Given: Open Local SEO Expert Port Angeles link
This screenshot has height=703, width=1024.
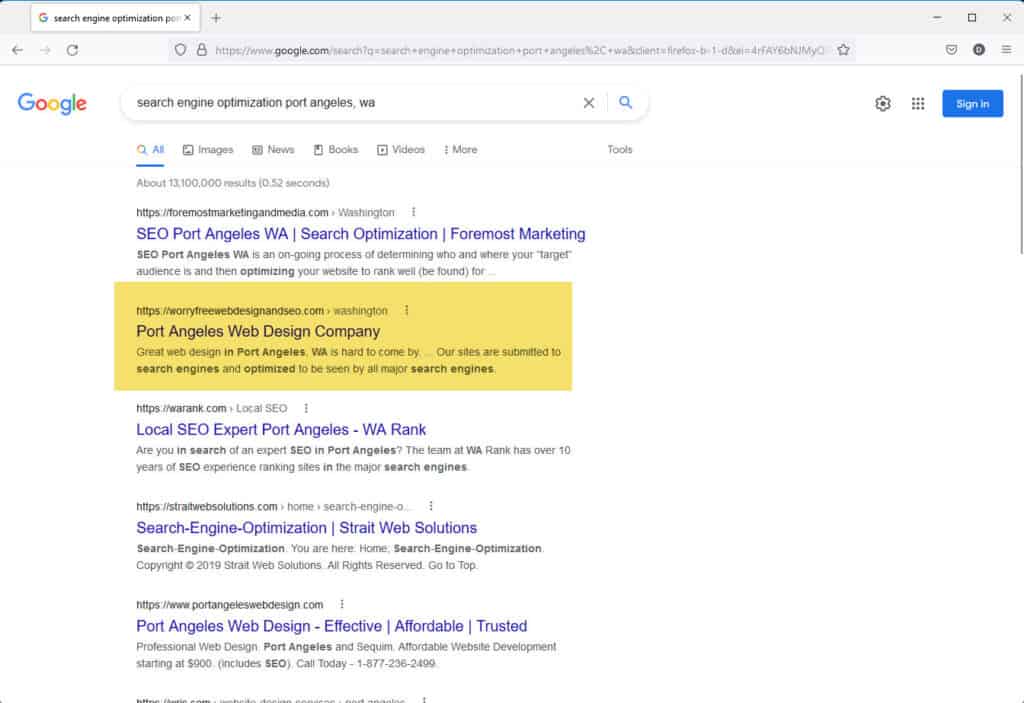Looking at the screenshot, I should (281, 429).
